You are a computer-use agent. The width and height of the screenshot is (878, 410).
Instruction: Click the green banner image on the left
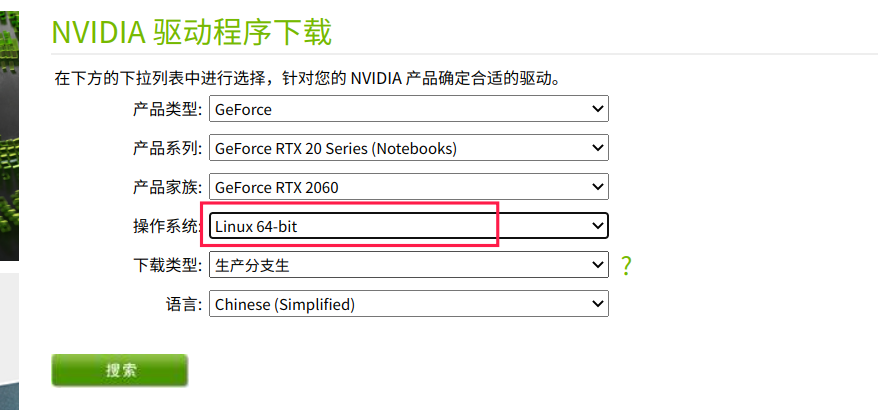[9, 130]
